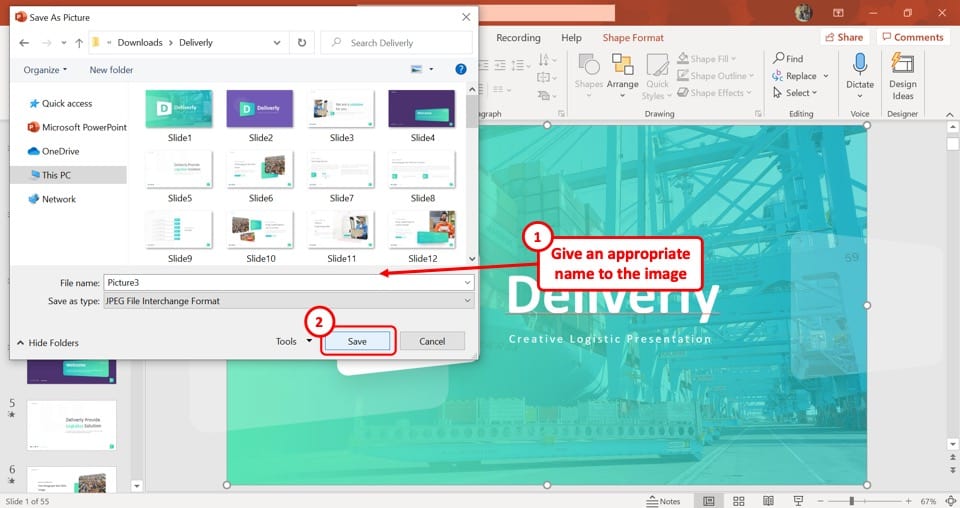
Task: Open OneDrive location
Action: point(54,151)
